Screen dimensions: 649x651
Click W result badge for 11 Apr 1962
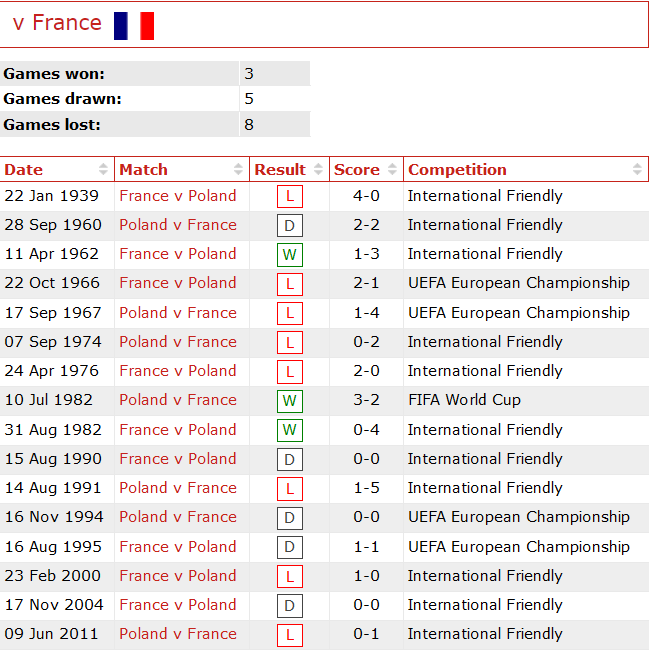coord(290,255)
